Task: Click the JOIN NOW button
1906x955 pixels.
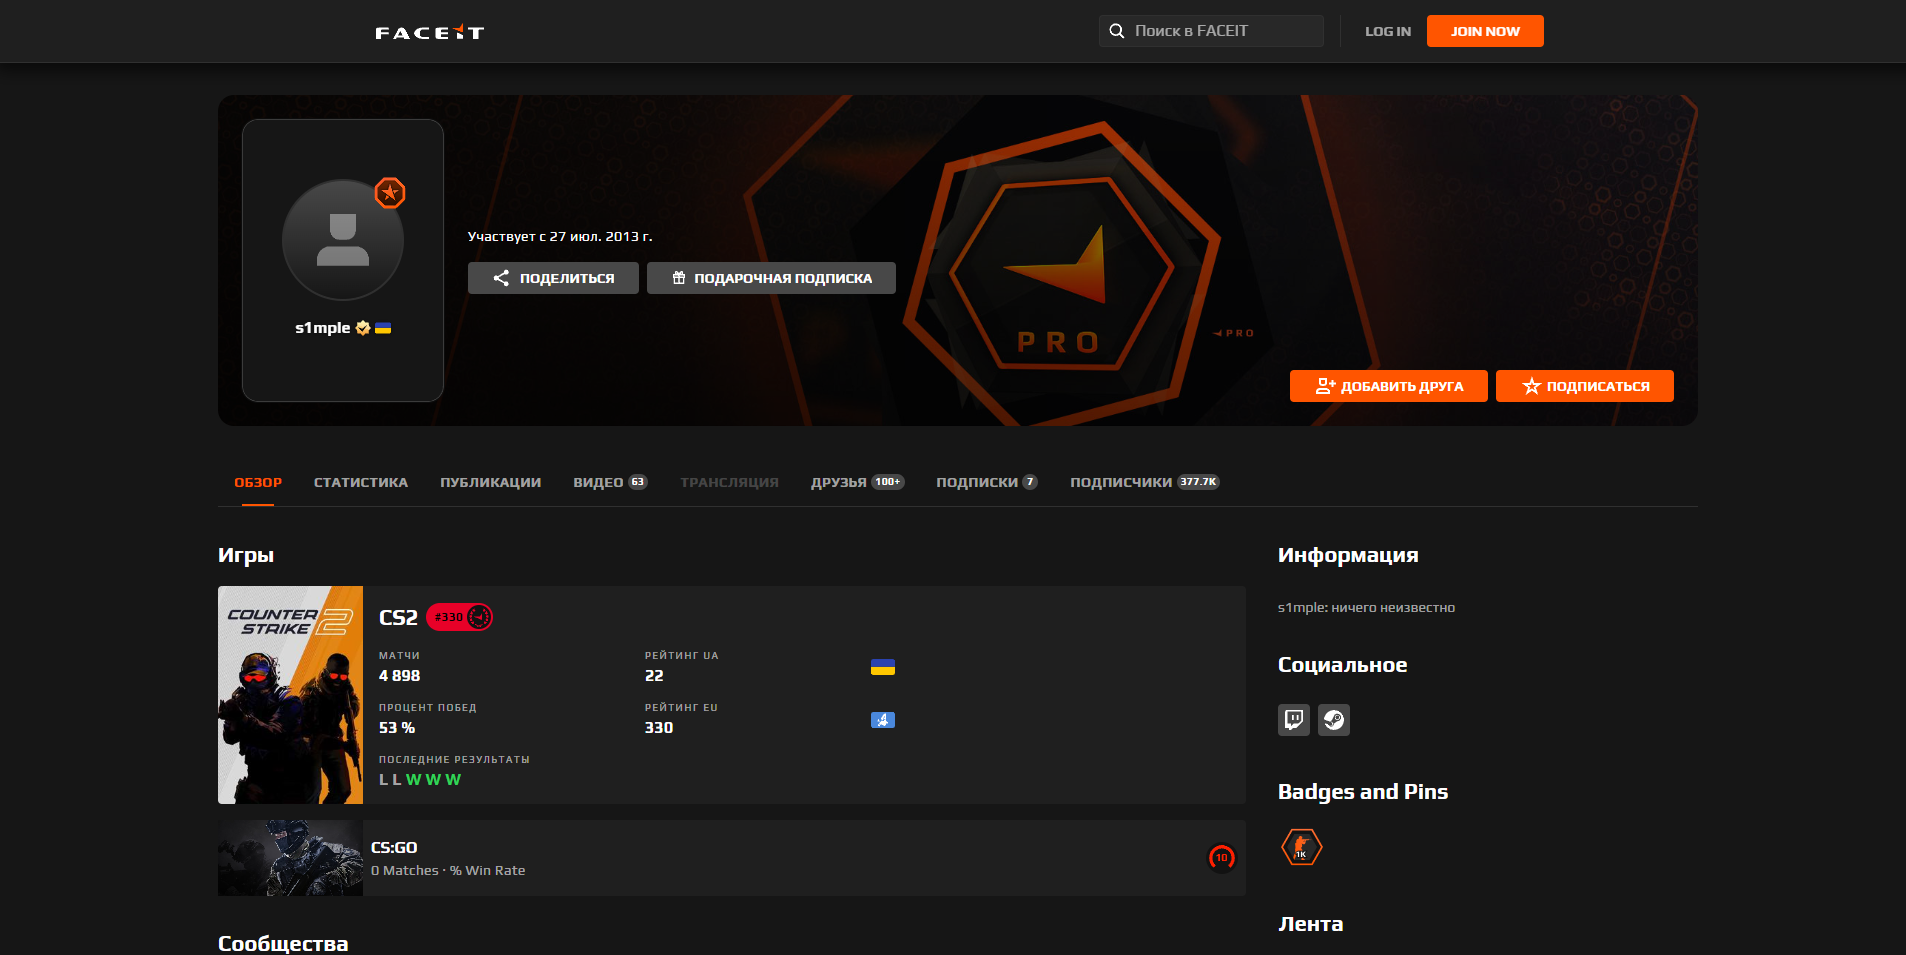Action: 1485,31
